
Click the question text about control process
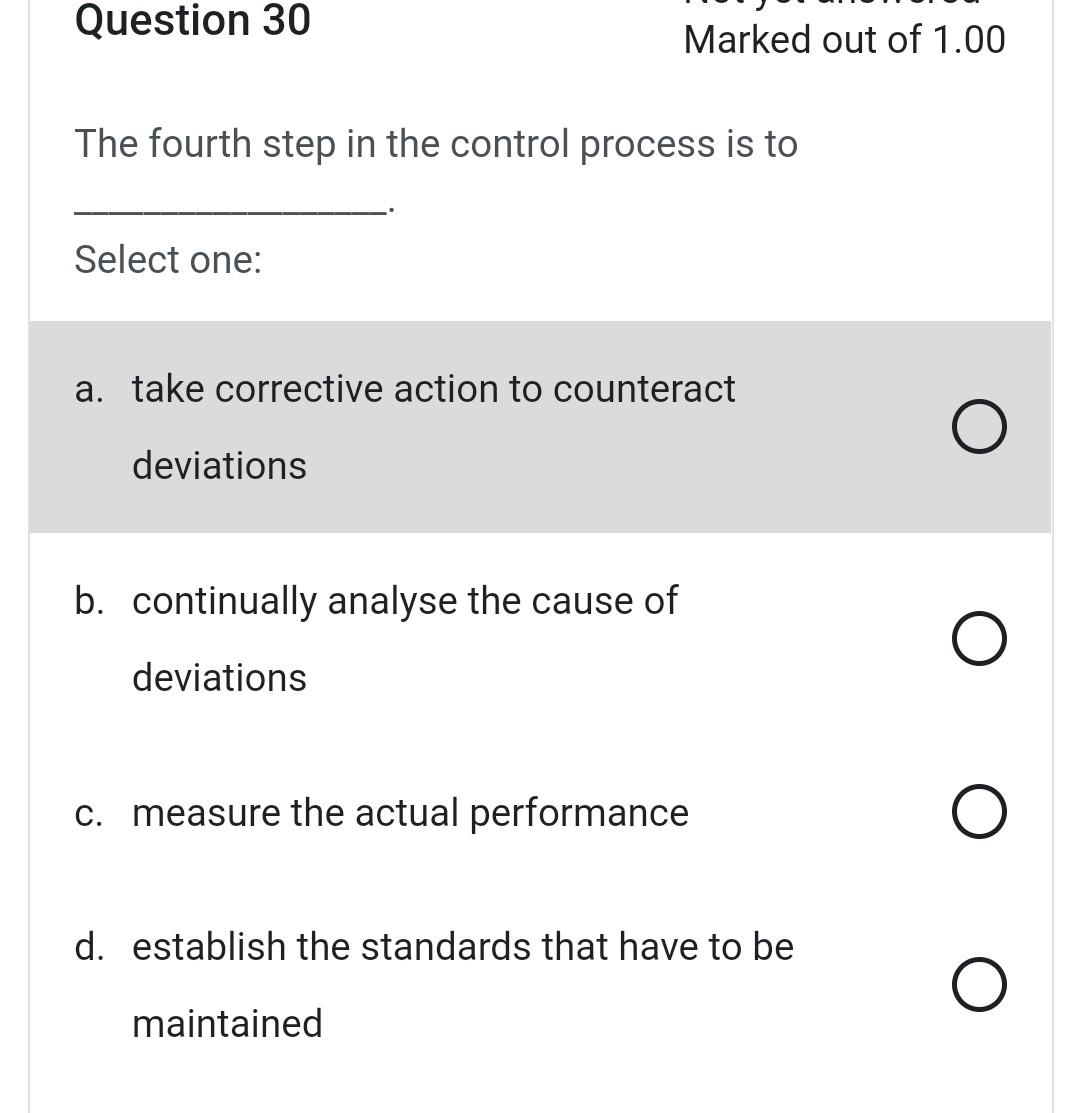pyautogui.click(x=436, y=144)
